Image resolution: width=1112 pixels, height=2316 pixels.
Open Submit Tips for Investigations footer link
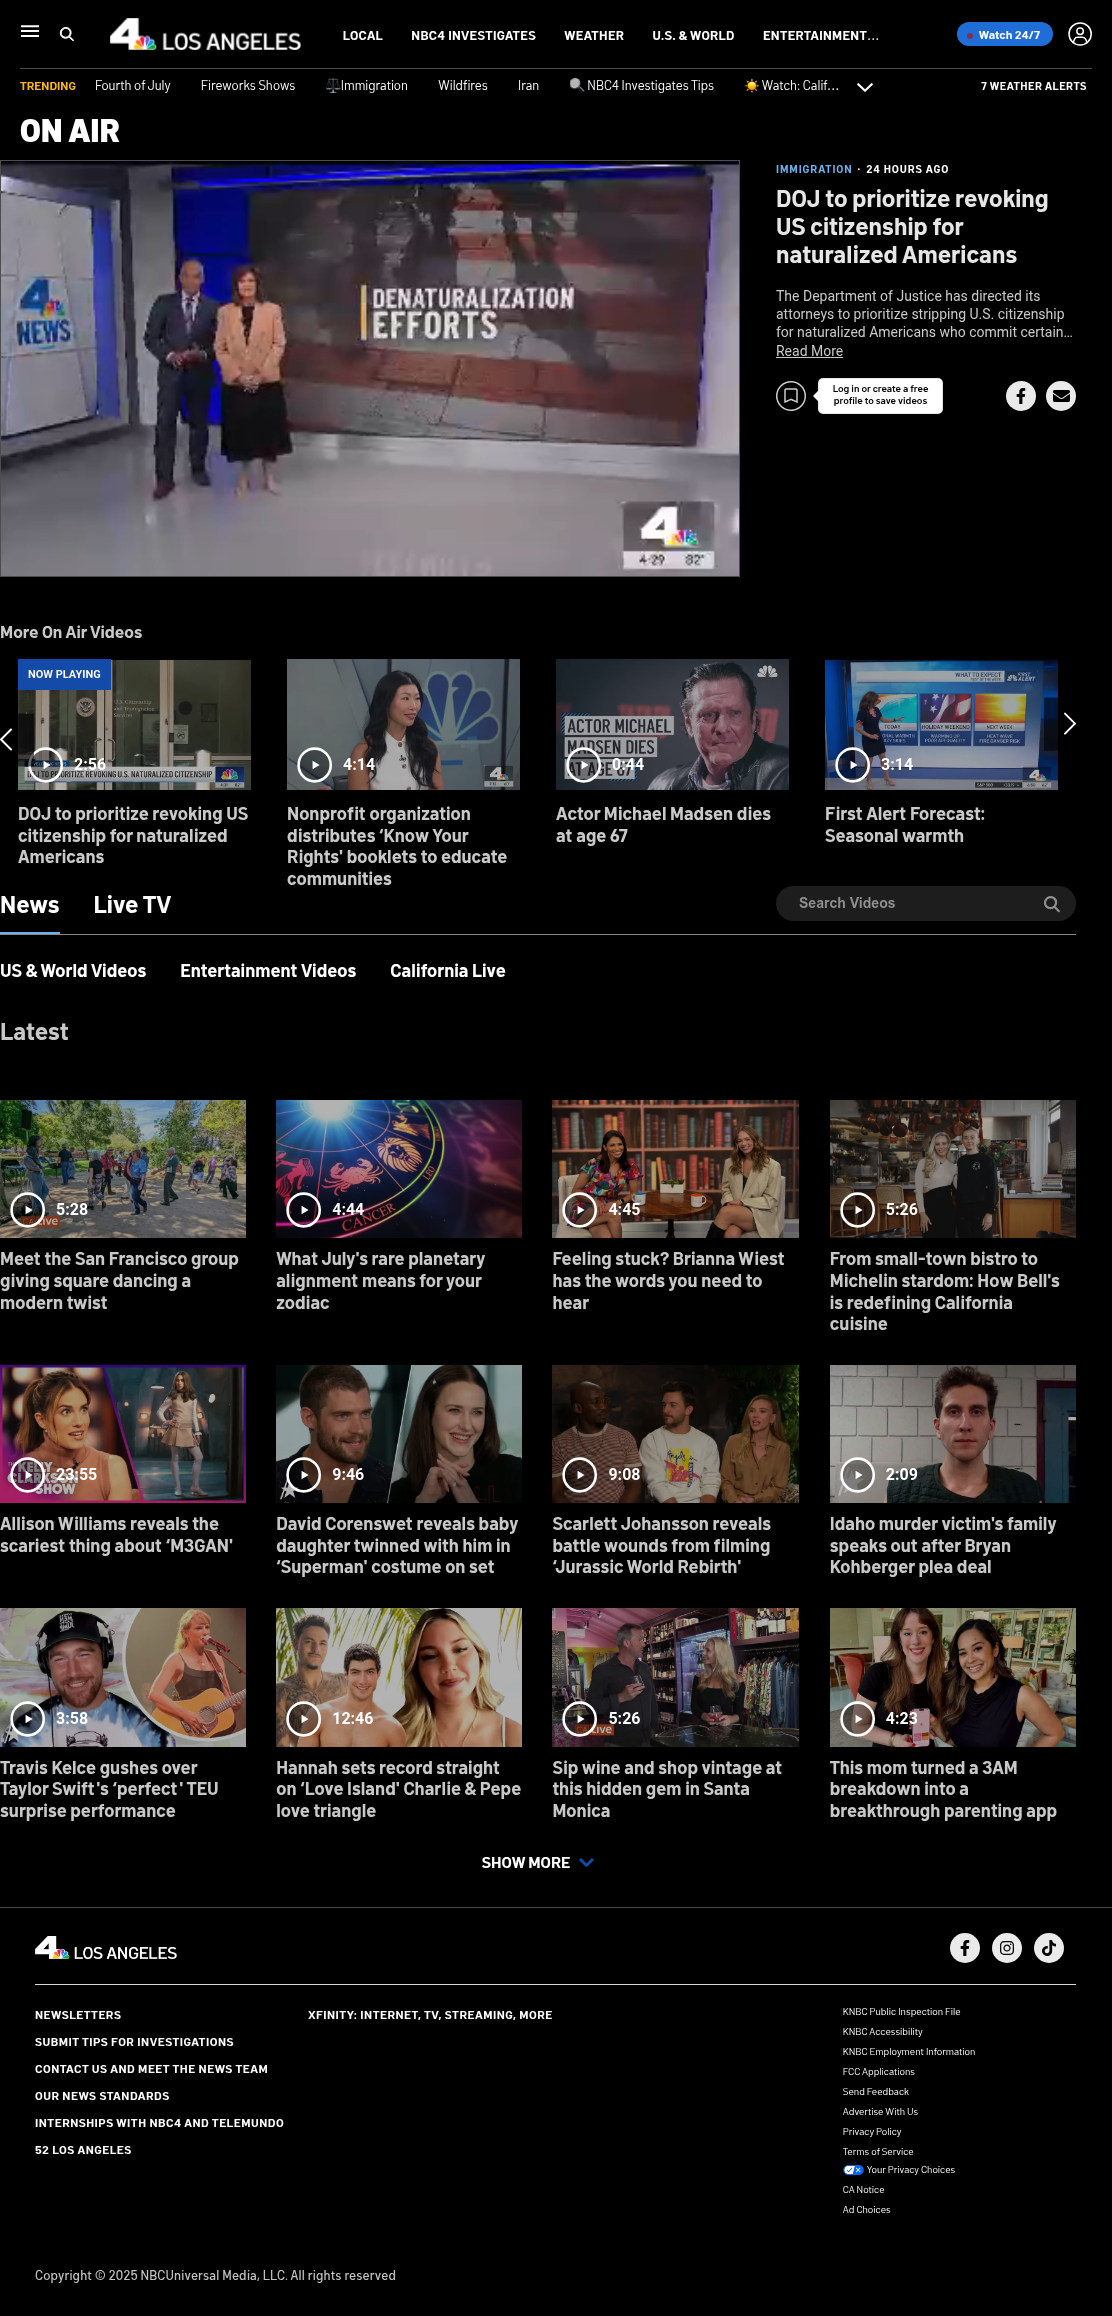(x=134, y=2042)
